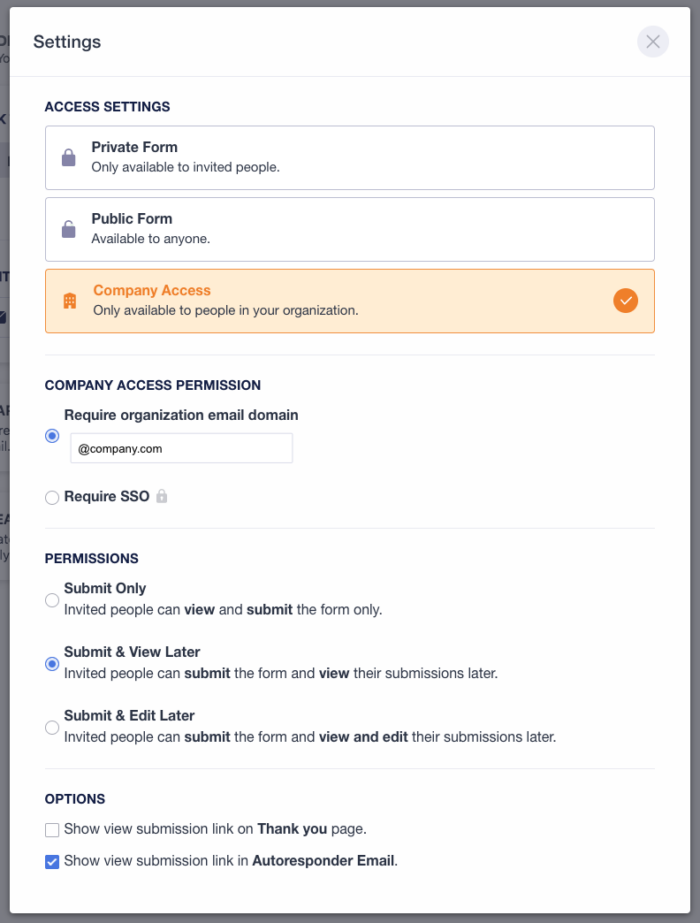Click the padlock icon on Public Form

67,228
